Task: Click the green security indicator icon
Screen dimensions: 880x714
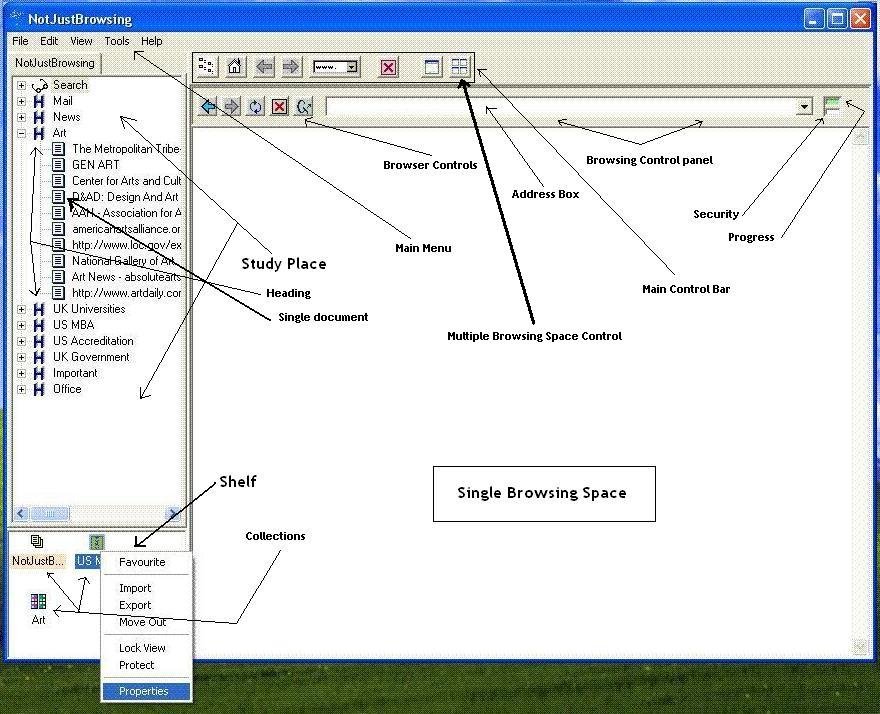Action: (831, 105)
